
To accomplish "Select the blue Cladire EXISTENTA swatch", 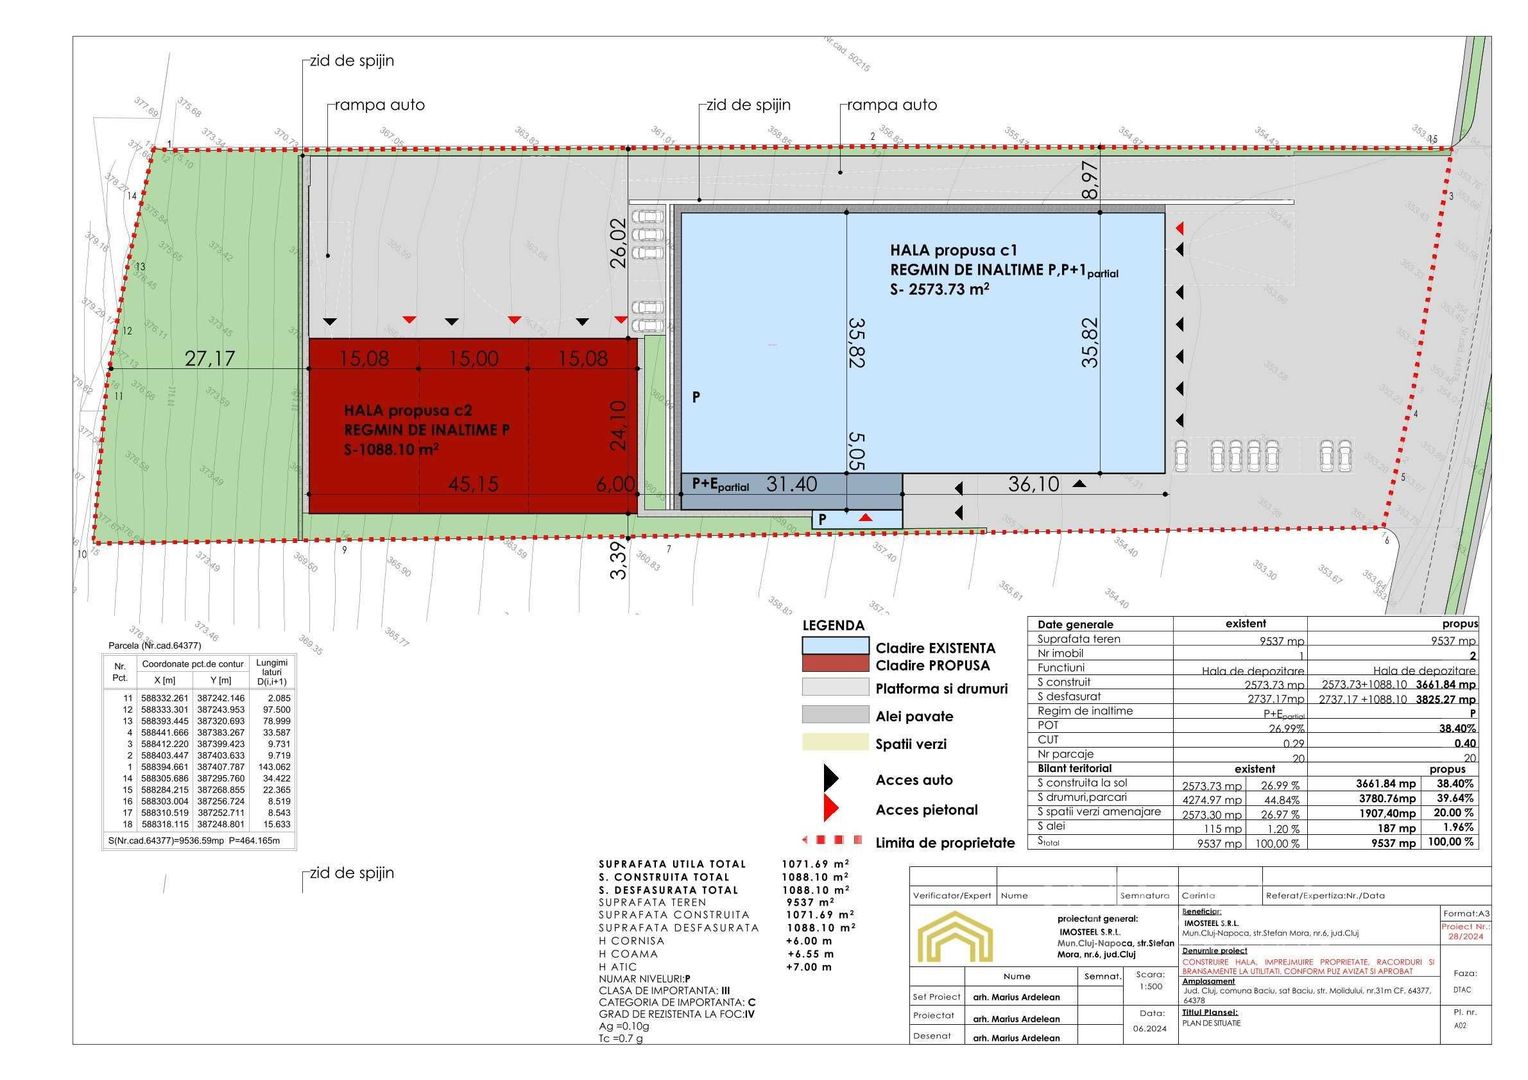I will coord(835,646).
